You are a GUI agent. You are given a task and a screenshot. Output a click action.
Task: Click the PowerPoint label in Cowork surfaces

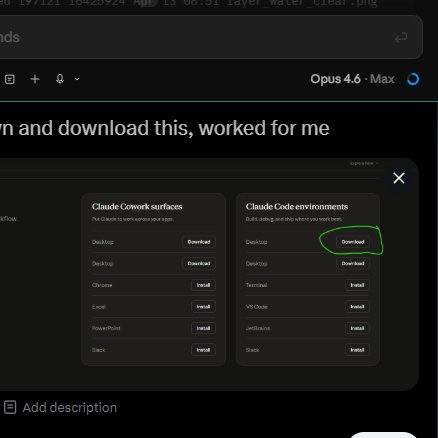[106, 328]
